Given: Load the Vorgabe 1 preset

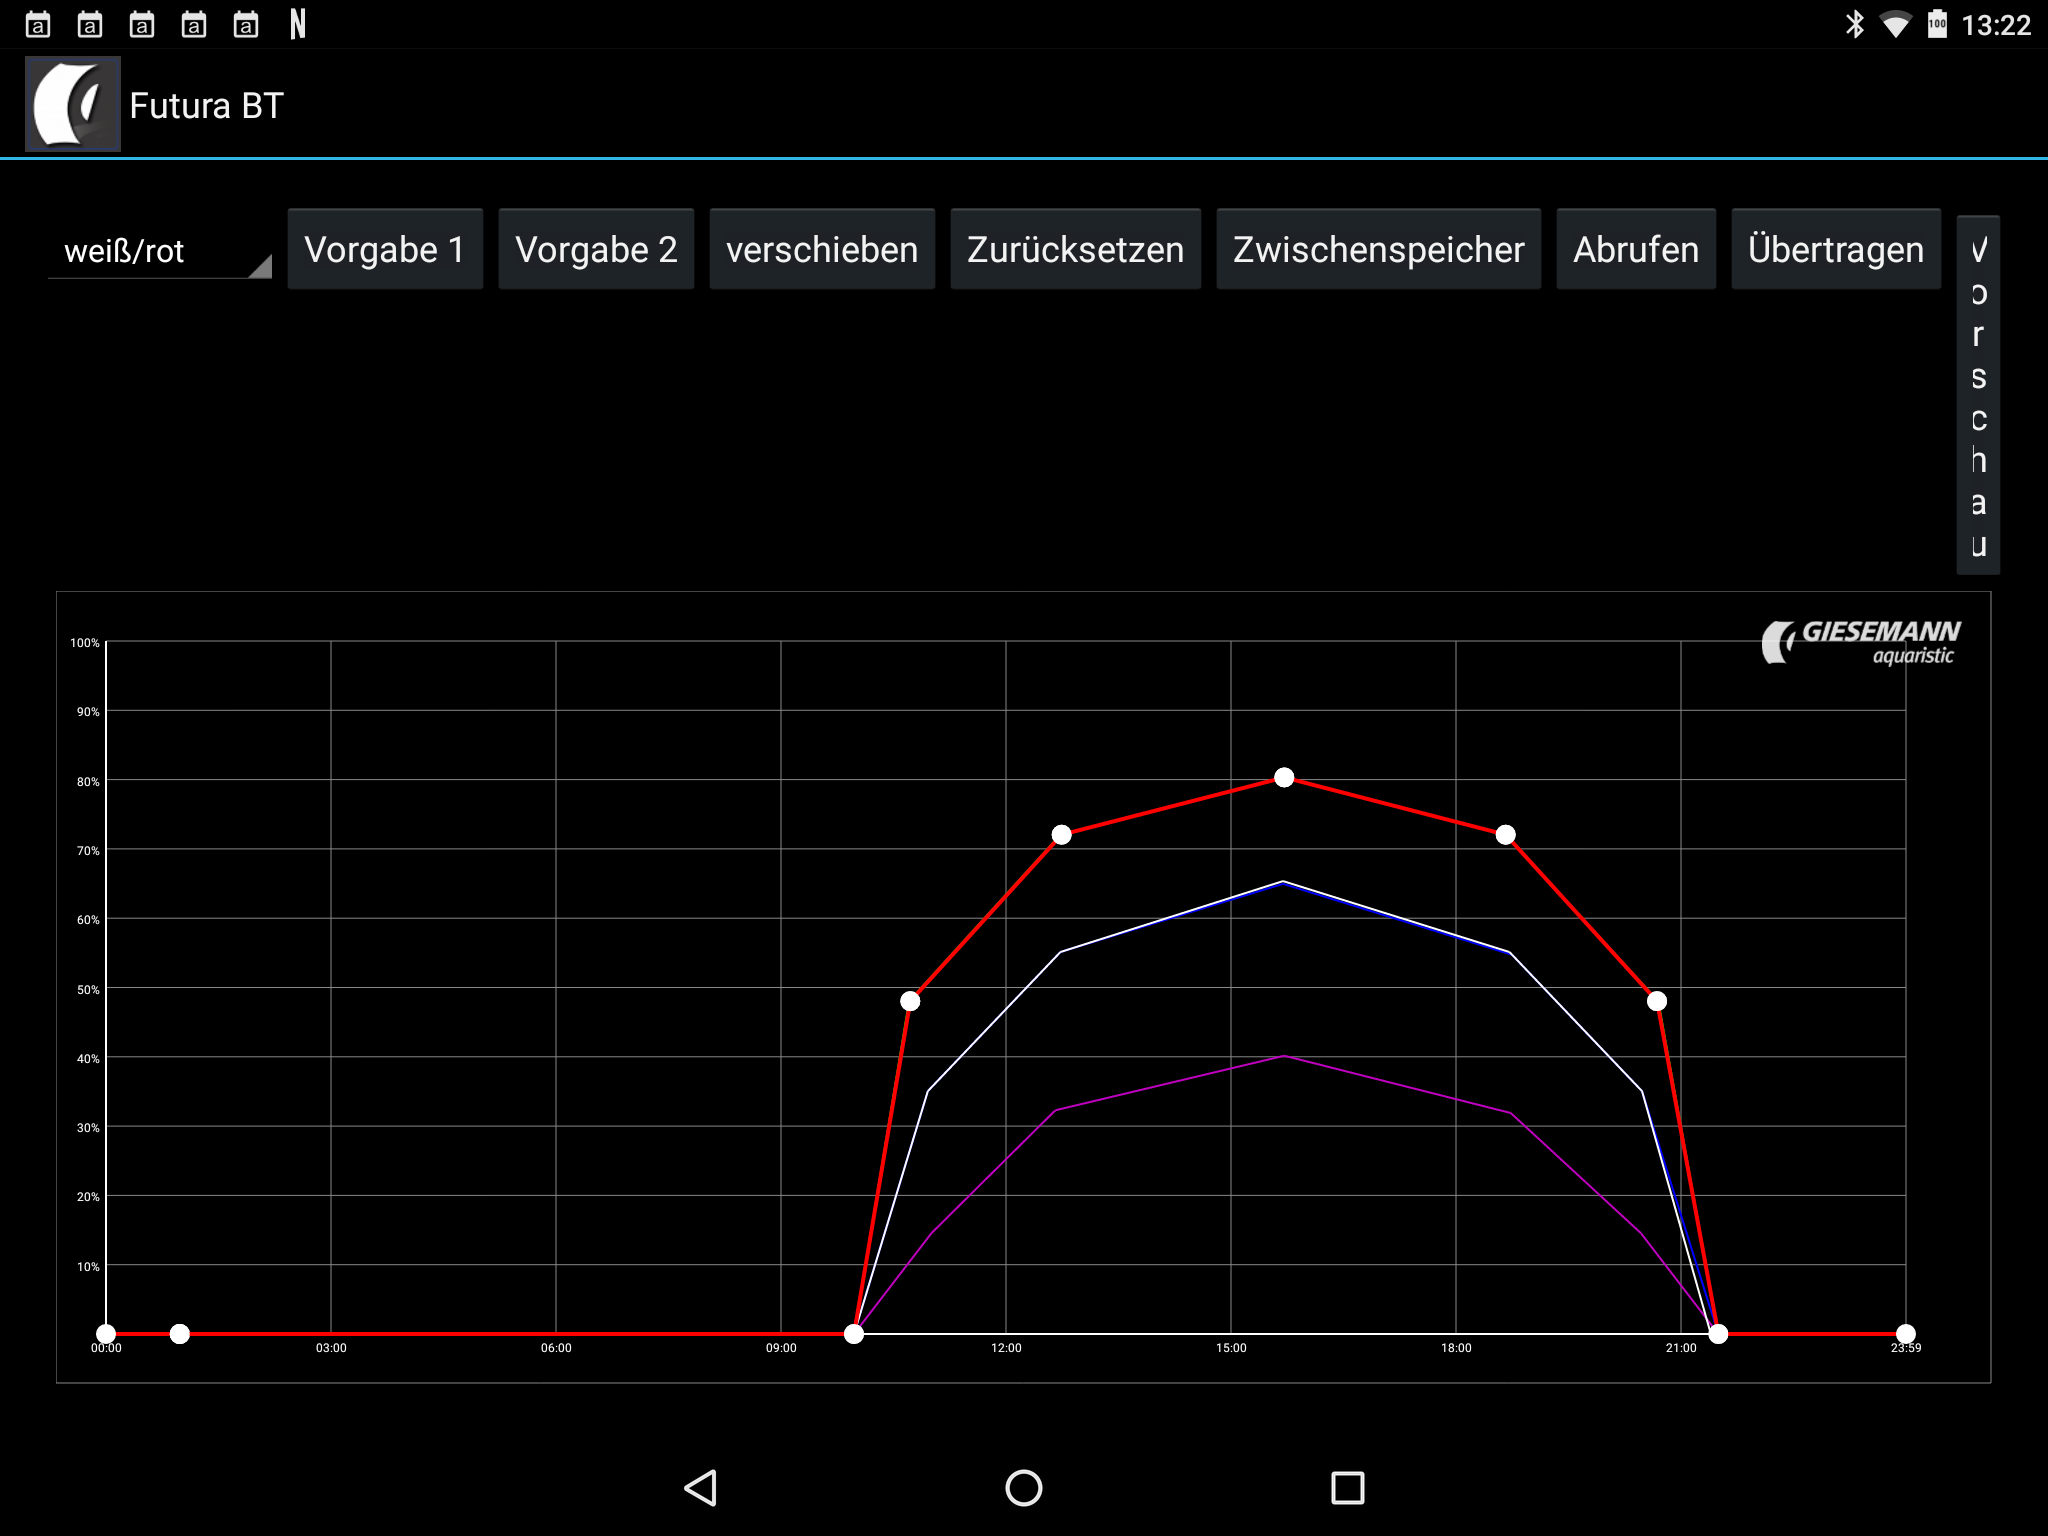Looking at the screenshot, I should pyautogui.click(x=385, y=249).
